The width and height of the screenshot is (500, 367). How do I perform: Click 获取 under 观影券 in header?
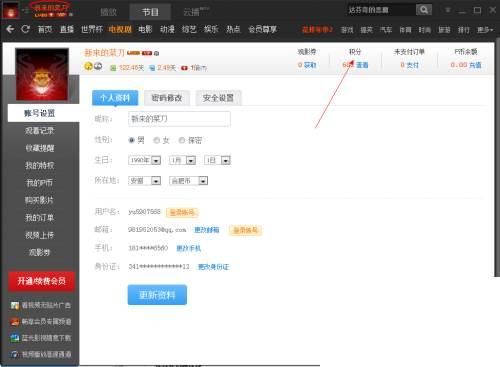coord(310,65)
